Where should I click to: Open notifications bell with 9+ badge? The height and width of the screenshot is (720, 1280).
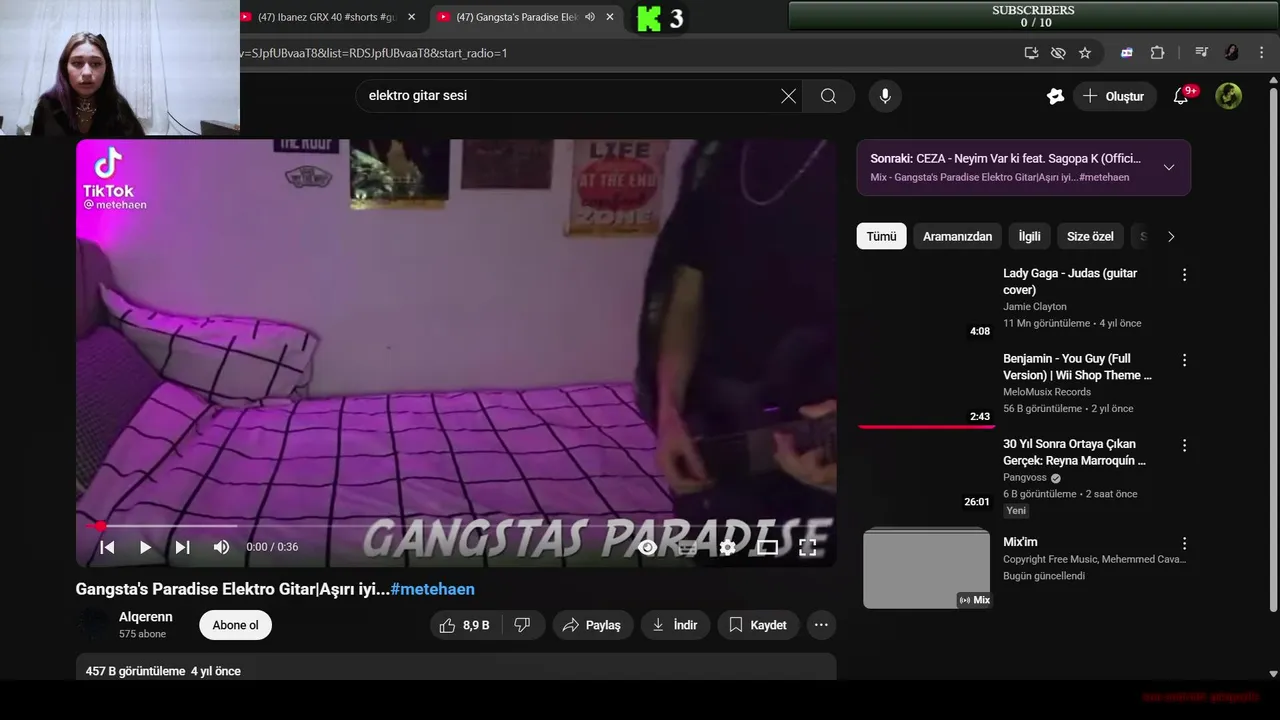1182,96
